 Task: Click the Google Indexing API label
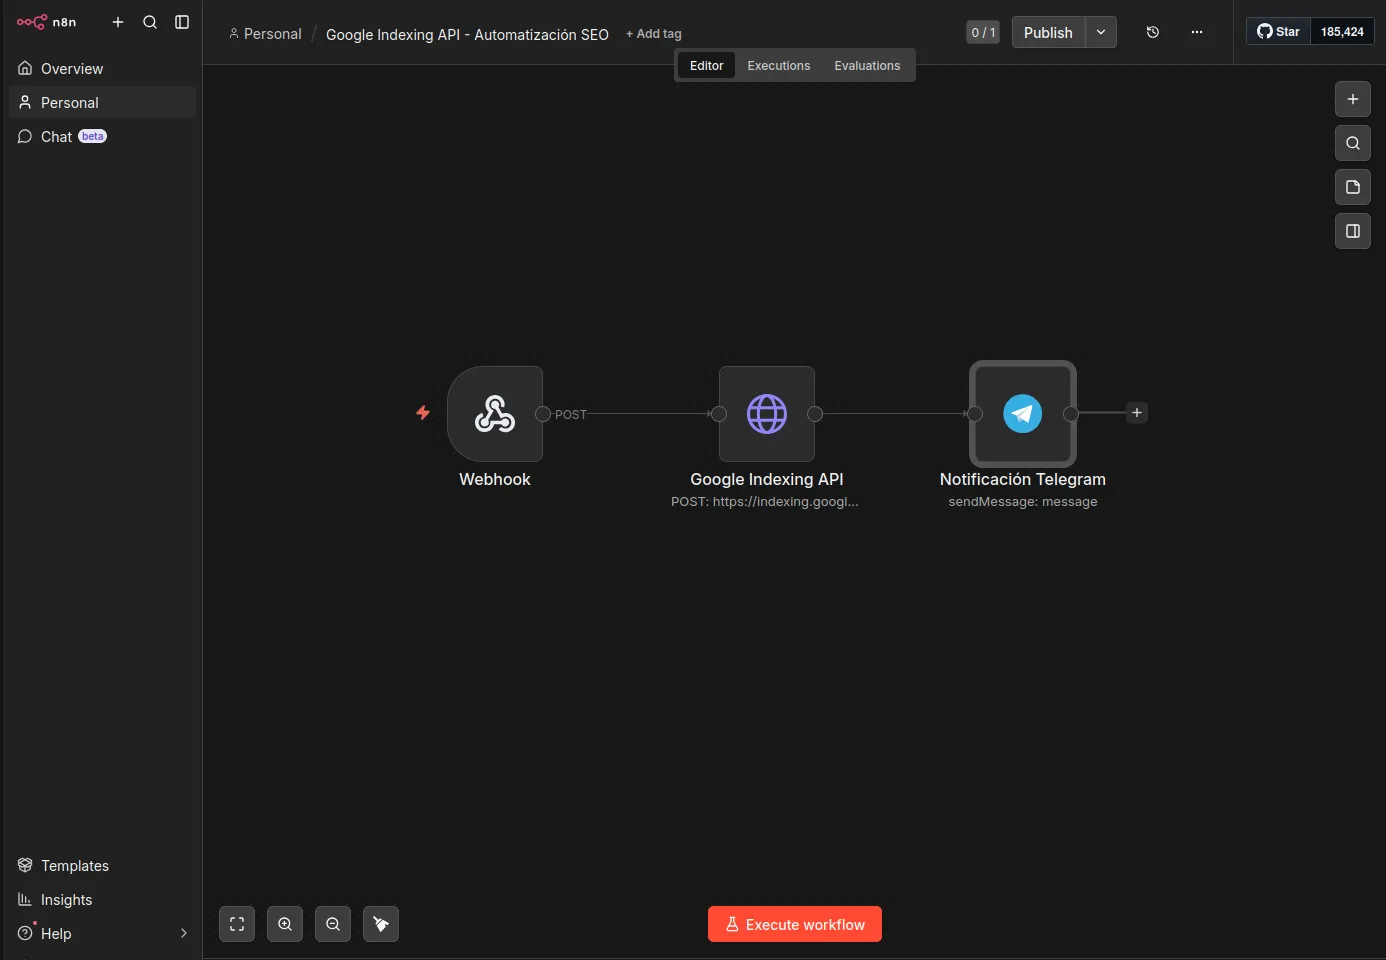(x=767, y=480)
